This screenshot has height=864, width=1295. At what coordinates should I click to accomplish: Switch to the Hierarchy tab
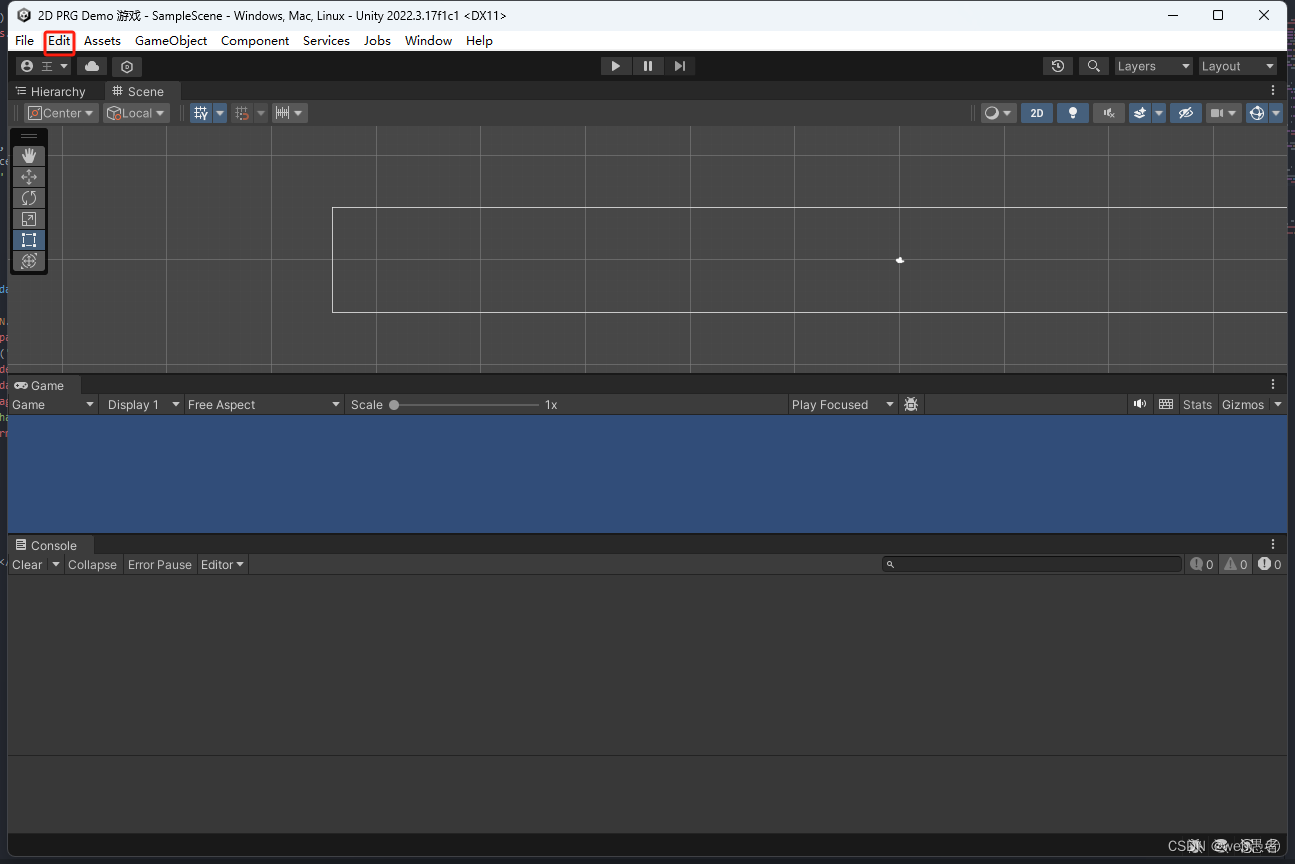coord(51,91)
